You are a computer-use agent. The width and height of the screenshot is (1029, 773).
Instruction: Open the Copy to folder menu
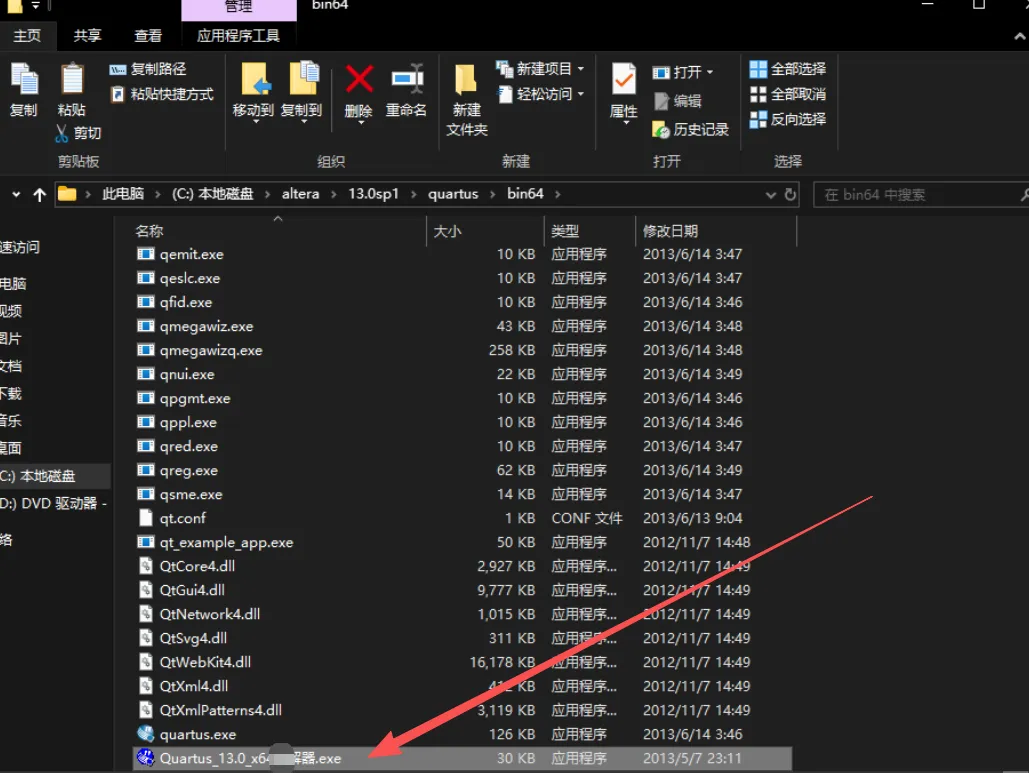[x=302, y=92]
